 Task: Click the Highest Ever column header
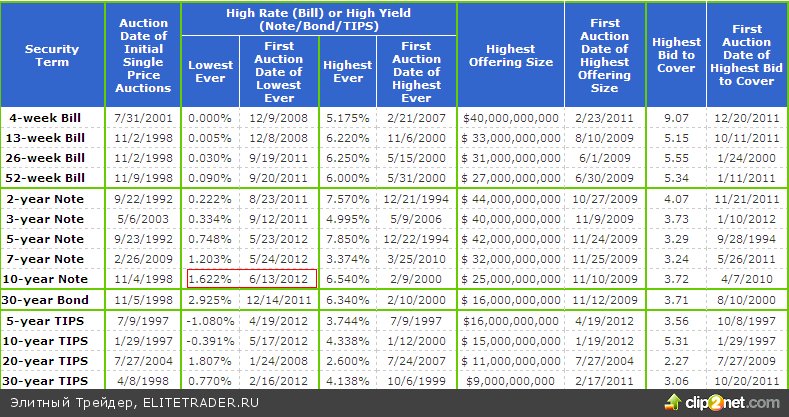pyautogui.click(x=347, y=71)
